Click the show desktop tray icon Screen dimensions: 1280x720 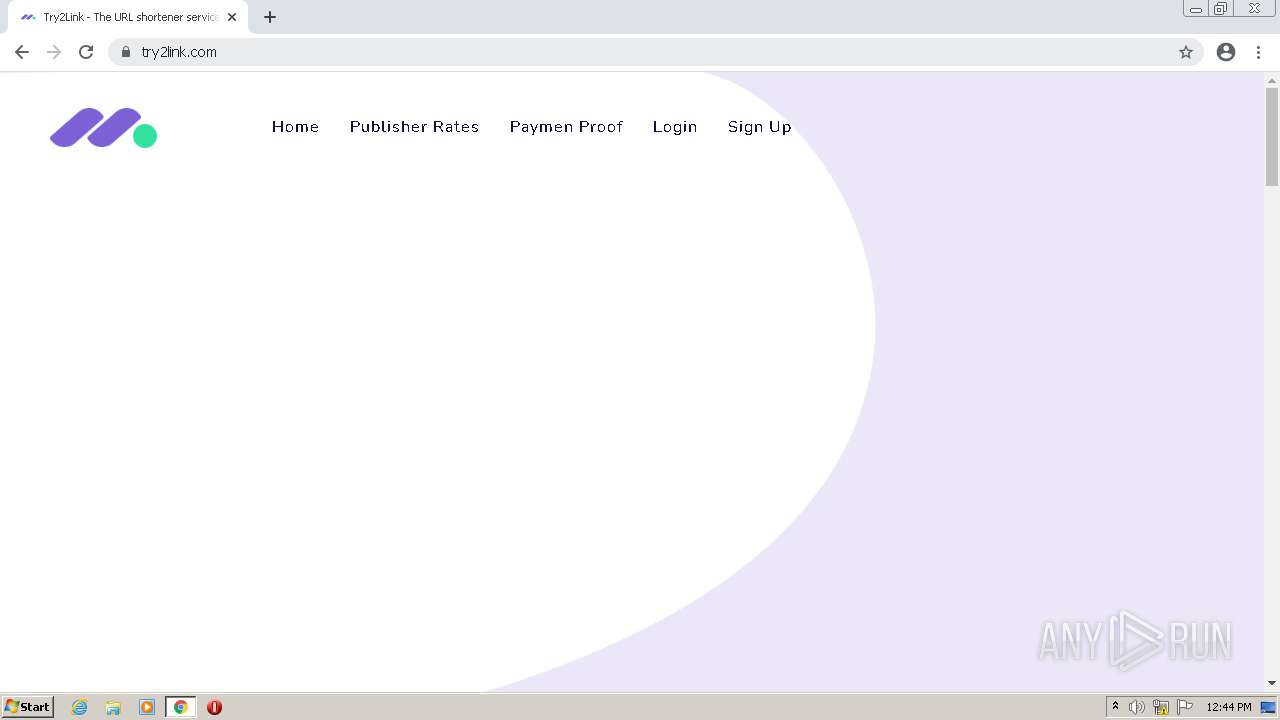click(1268, 707)
